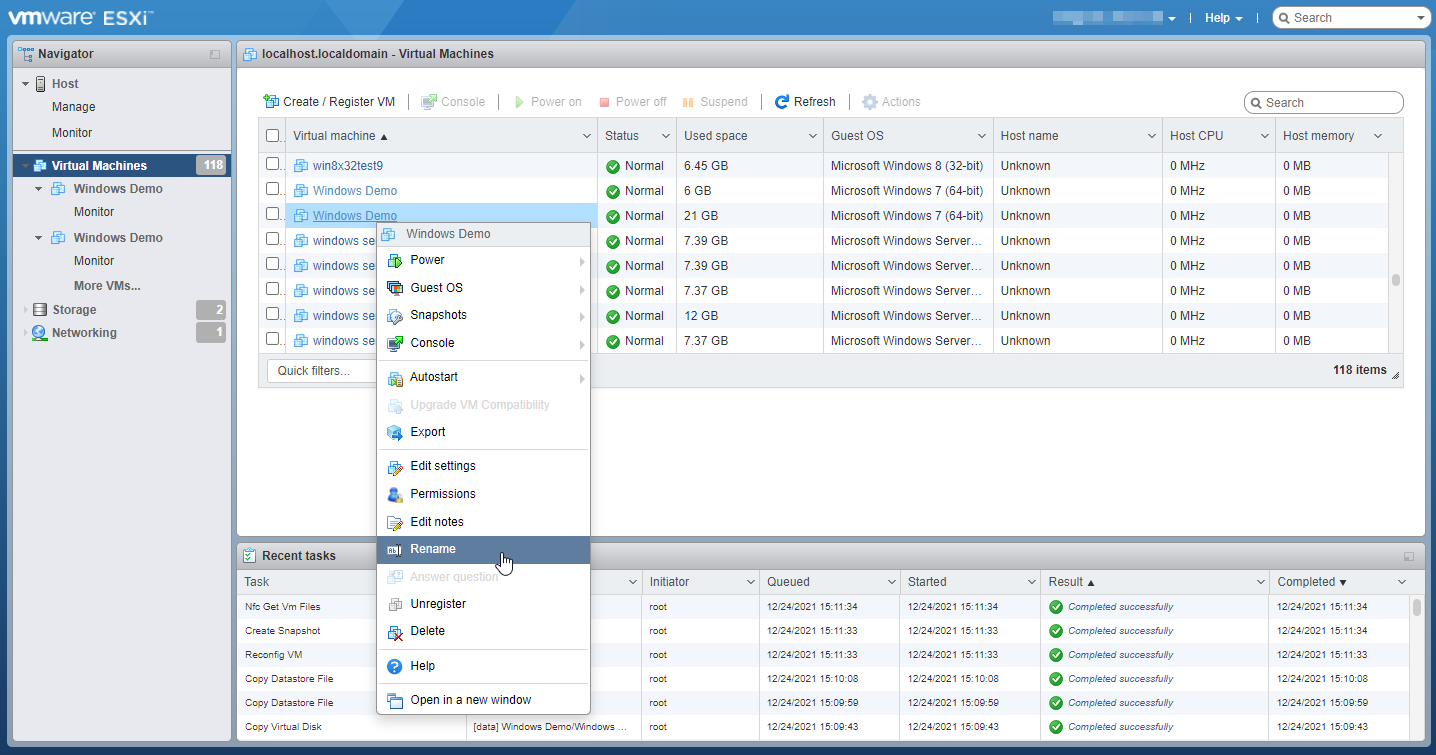Image resolution: width=1436 pixels, height=755 pixels.
Task: Select Edit settings in the context menu
Action: [443, 466]
